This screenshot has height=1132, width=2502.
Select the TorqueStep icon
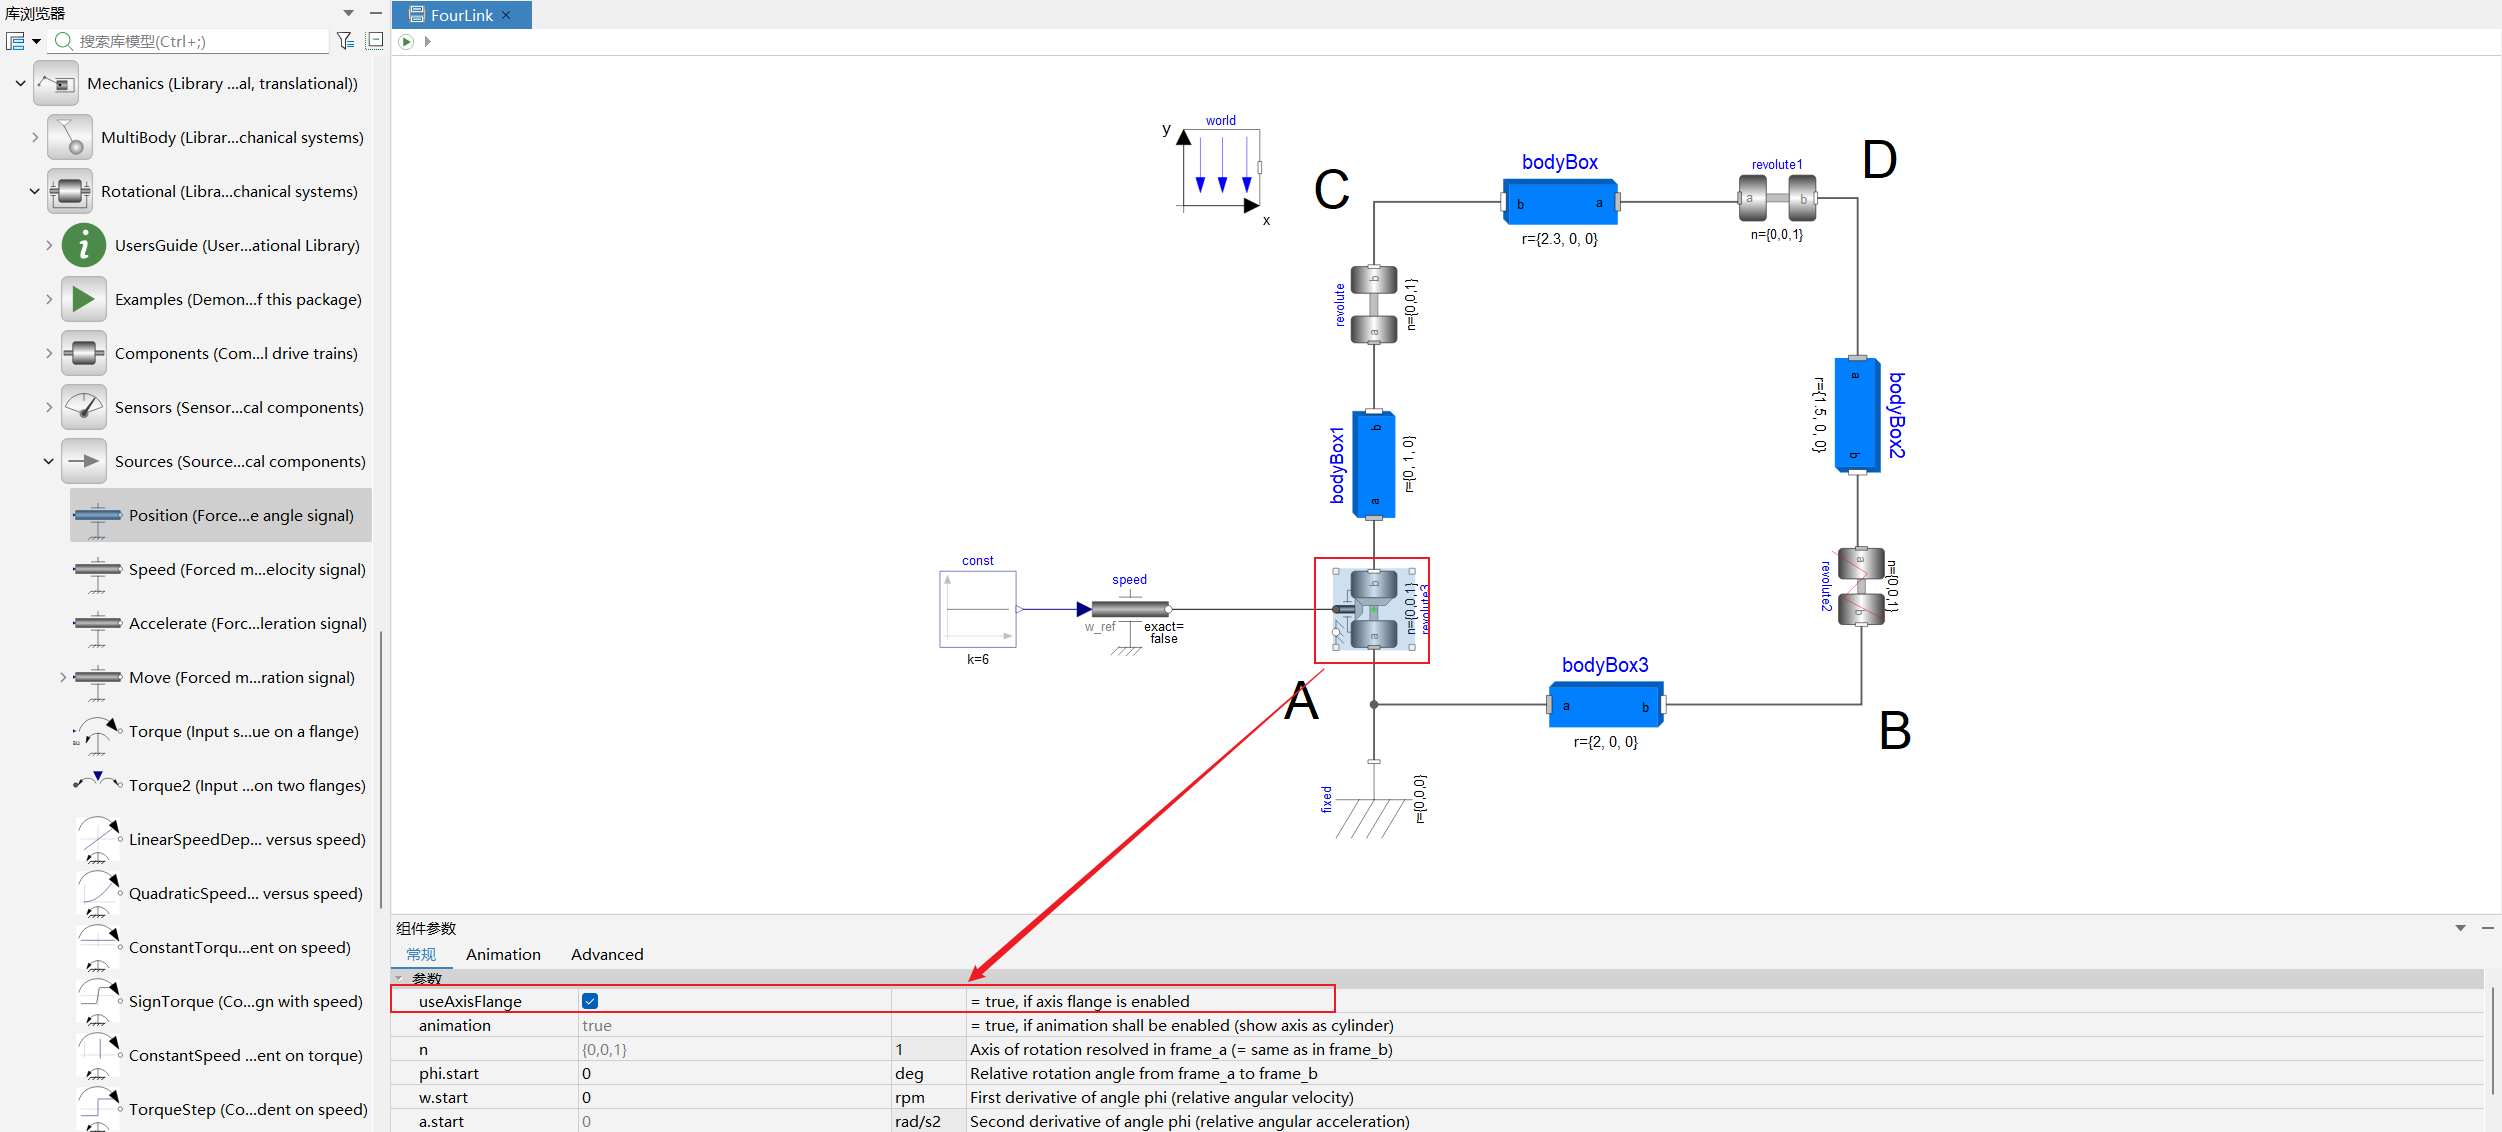tap(98, 1110)
